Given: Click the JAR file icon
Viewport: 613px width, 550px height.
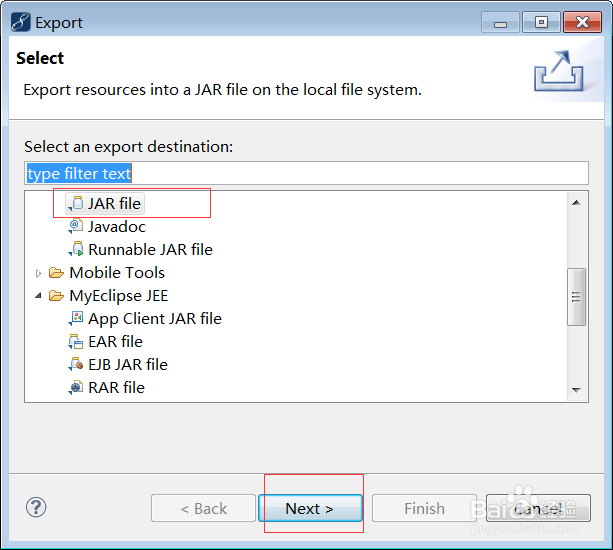Looking at the screenshot, I should coord(76,204).
